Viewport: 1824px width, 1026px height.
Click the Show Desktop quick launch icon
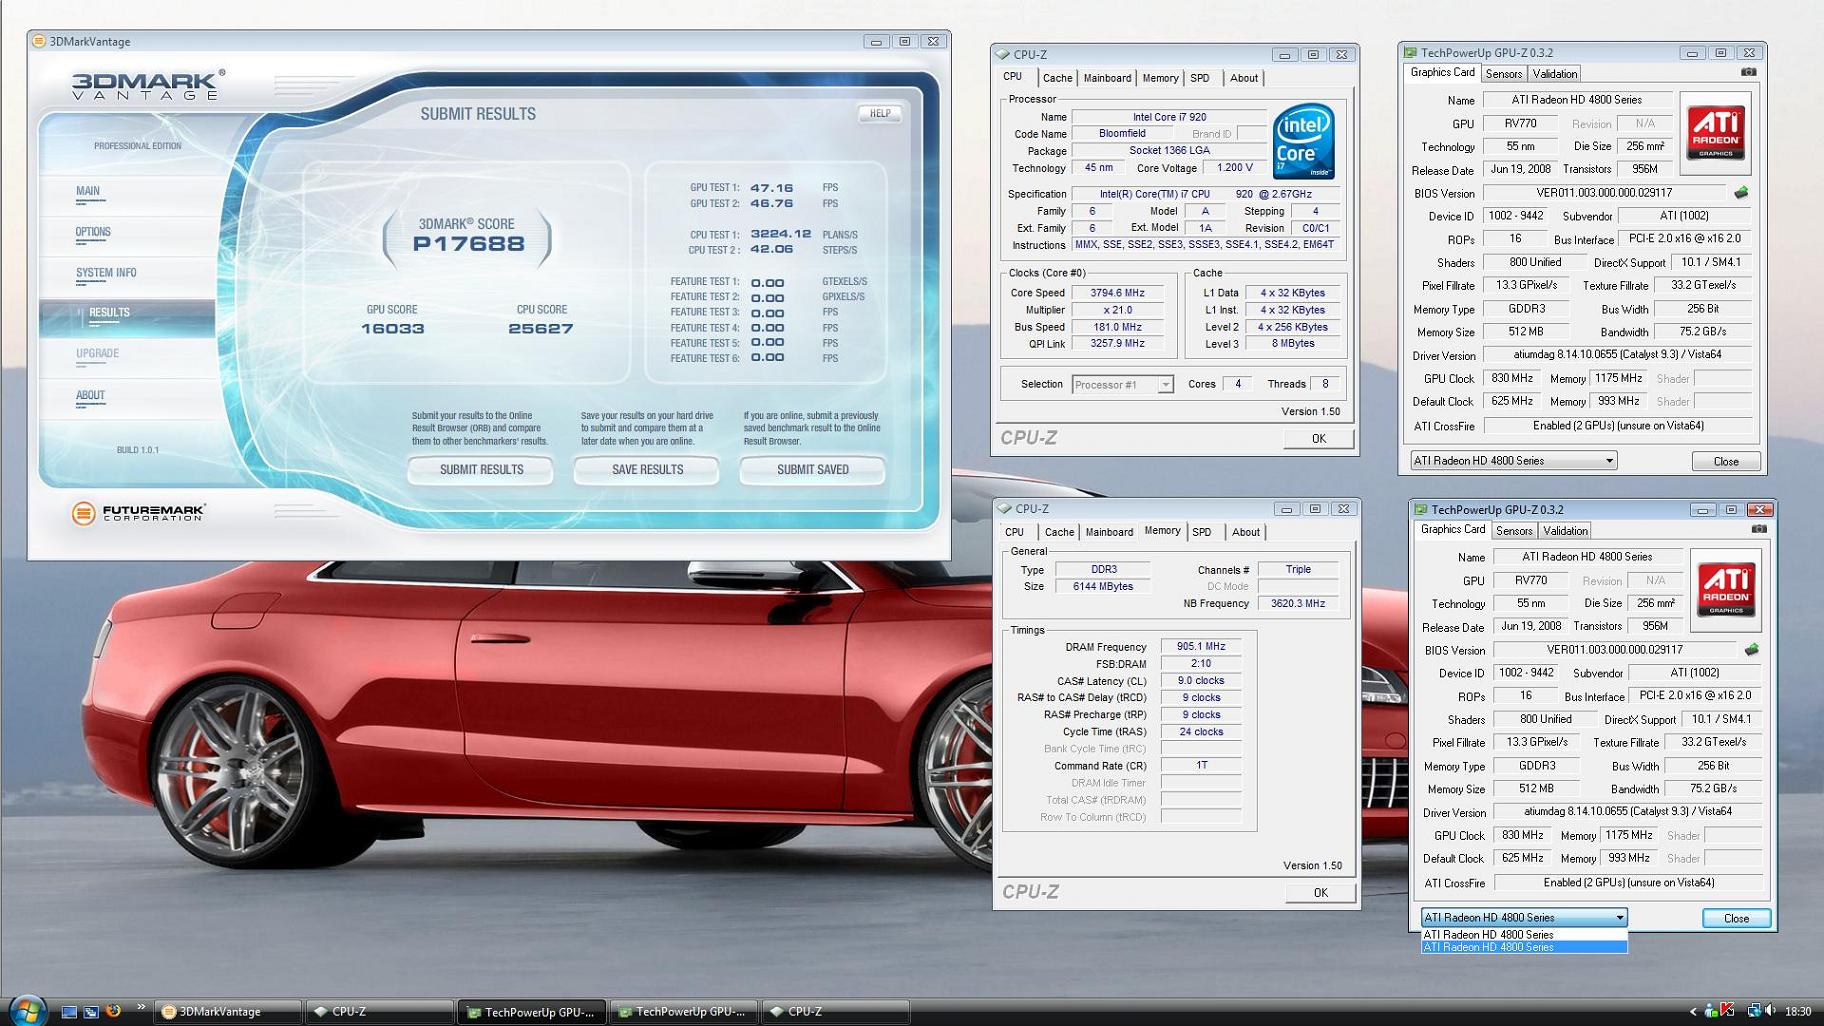click(x=69, y=1011)
